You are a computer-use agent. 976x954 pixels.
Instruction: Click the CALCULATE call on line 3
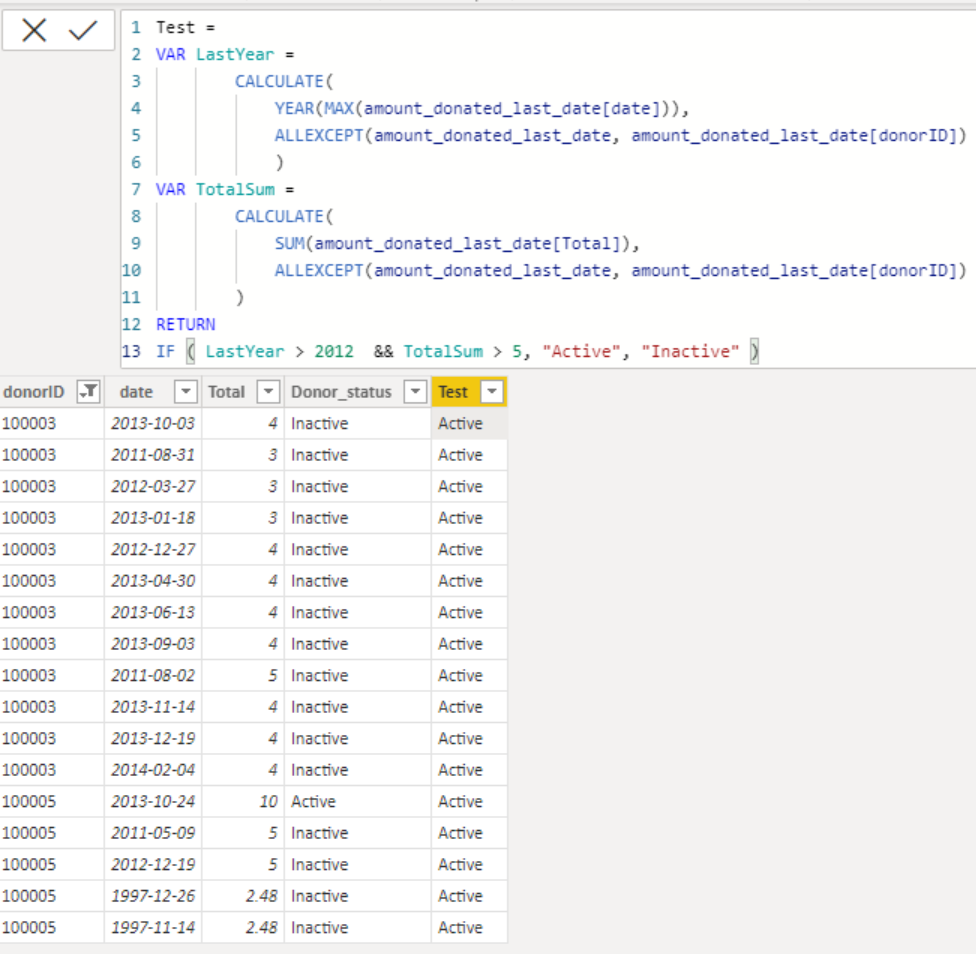(x=284, y=82)
